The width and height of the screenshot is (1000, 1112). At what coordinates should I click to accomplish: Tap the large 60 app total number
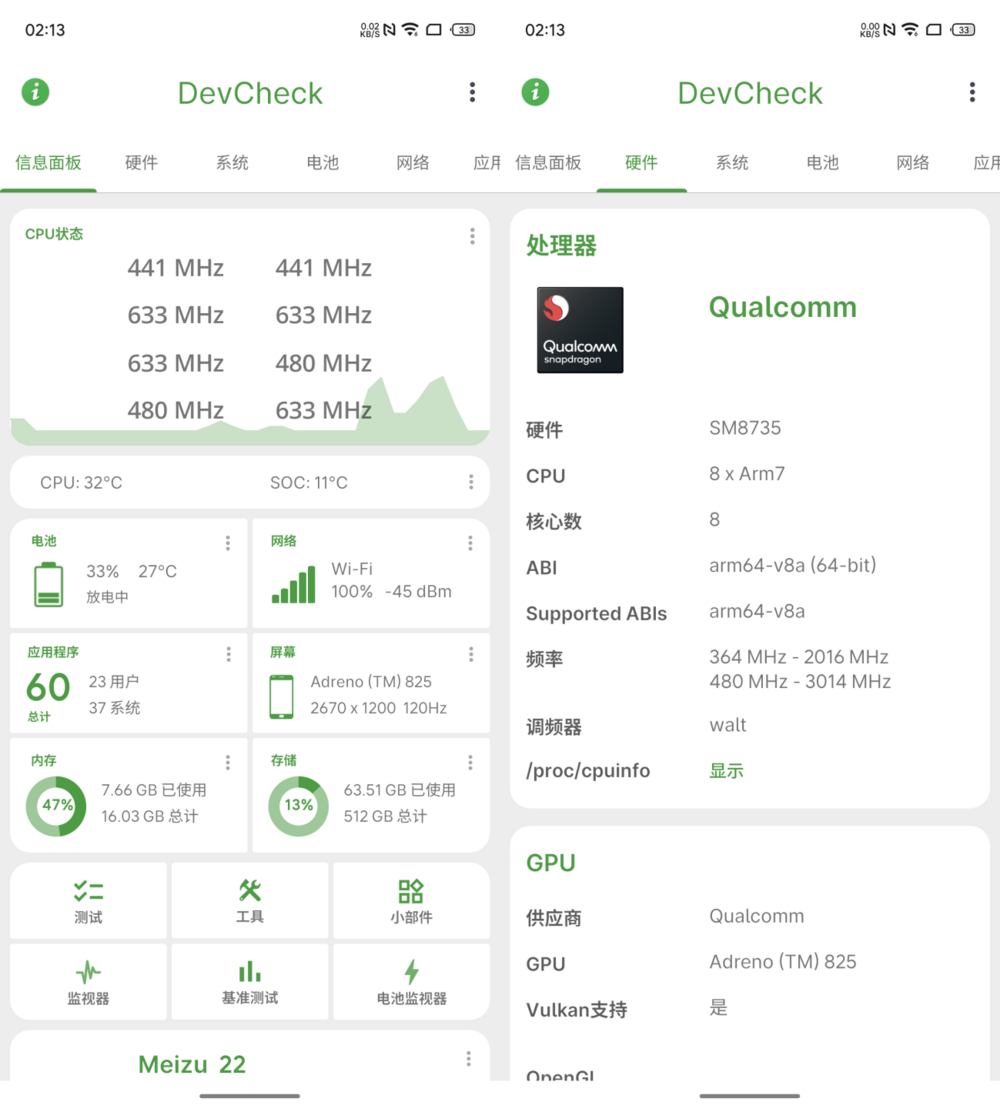(48, 686)
